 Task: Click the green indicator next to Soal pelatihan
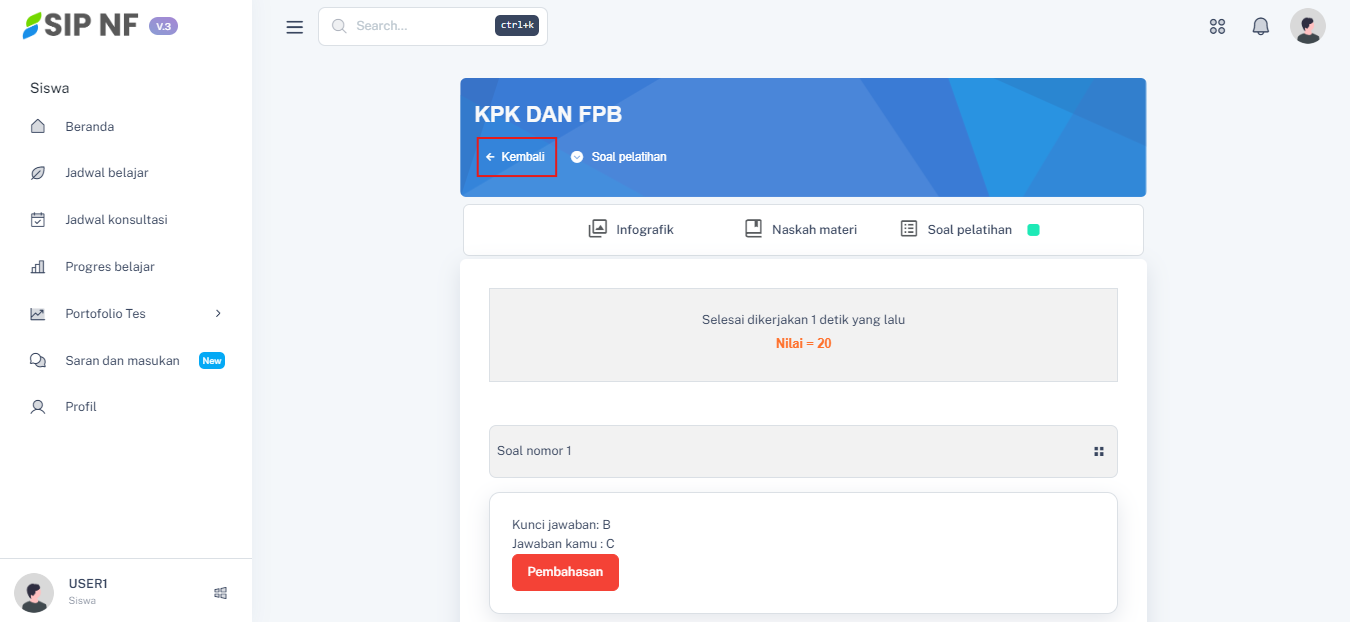pos(1033,230)
